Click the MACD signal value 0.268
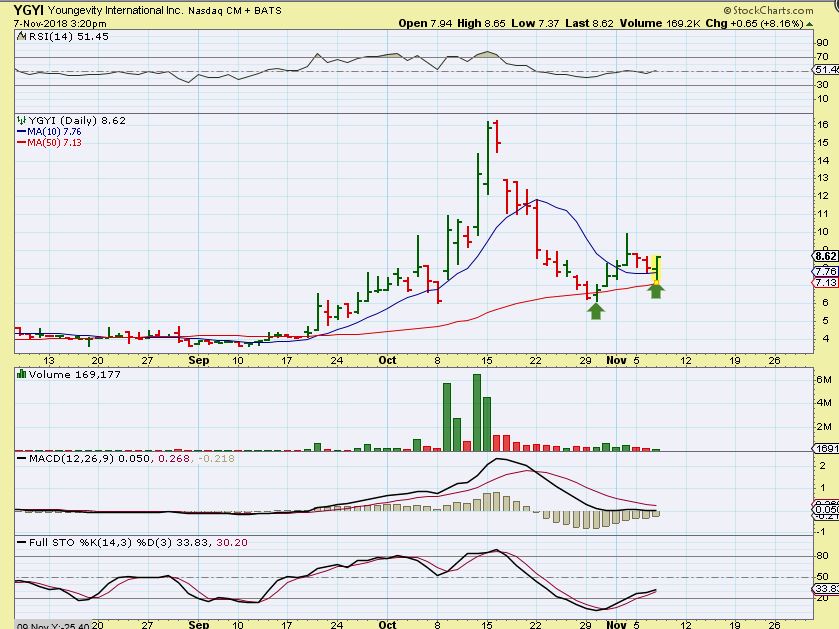The image size is (839, 629). click(174, 458)
